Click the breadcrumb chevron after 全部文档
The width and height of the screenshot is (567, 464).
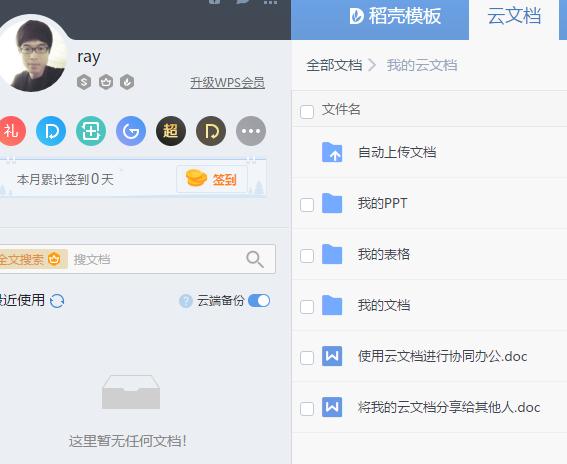372,65
